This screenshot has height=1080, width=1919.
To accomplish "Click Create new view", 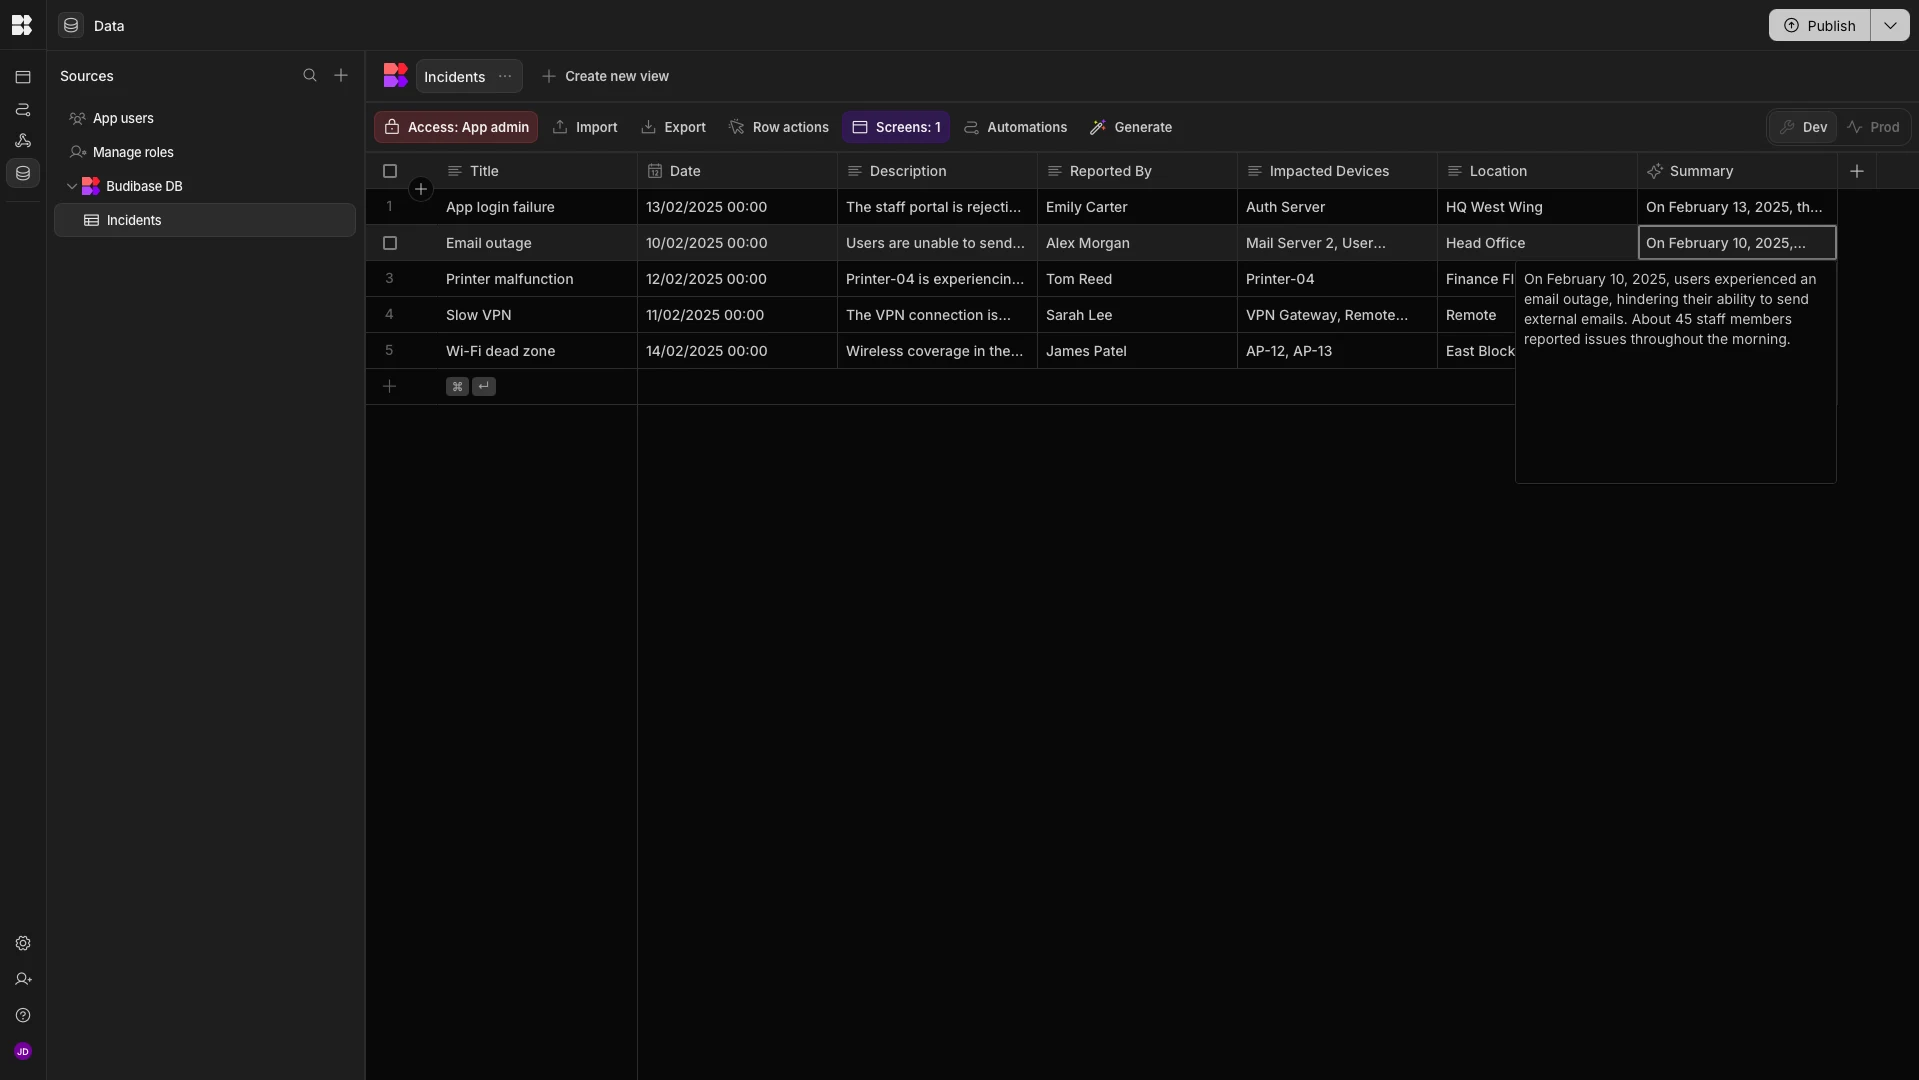I will (605, 76).
